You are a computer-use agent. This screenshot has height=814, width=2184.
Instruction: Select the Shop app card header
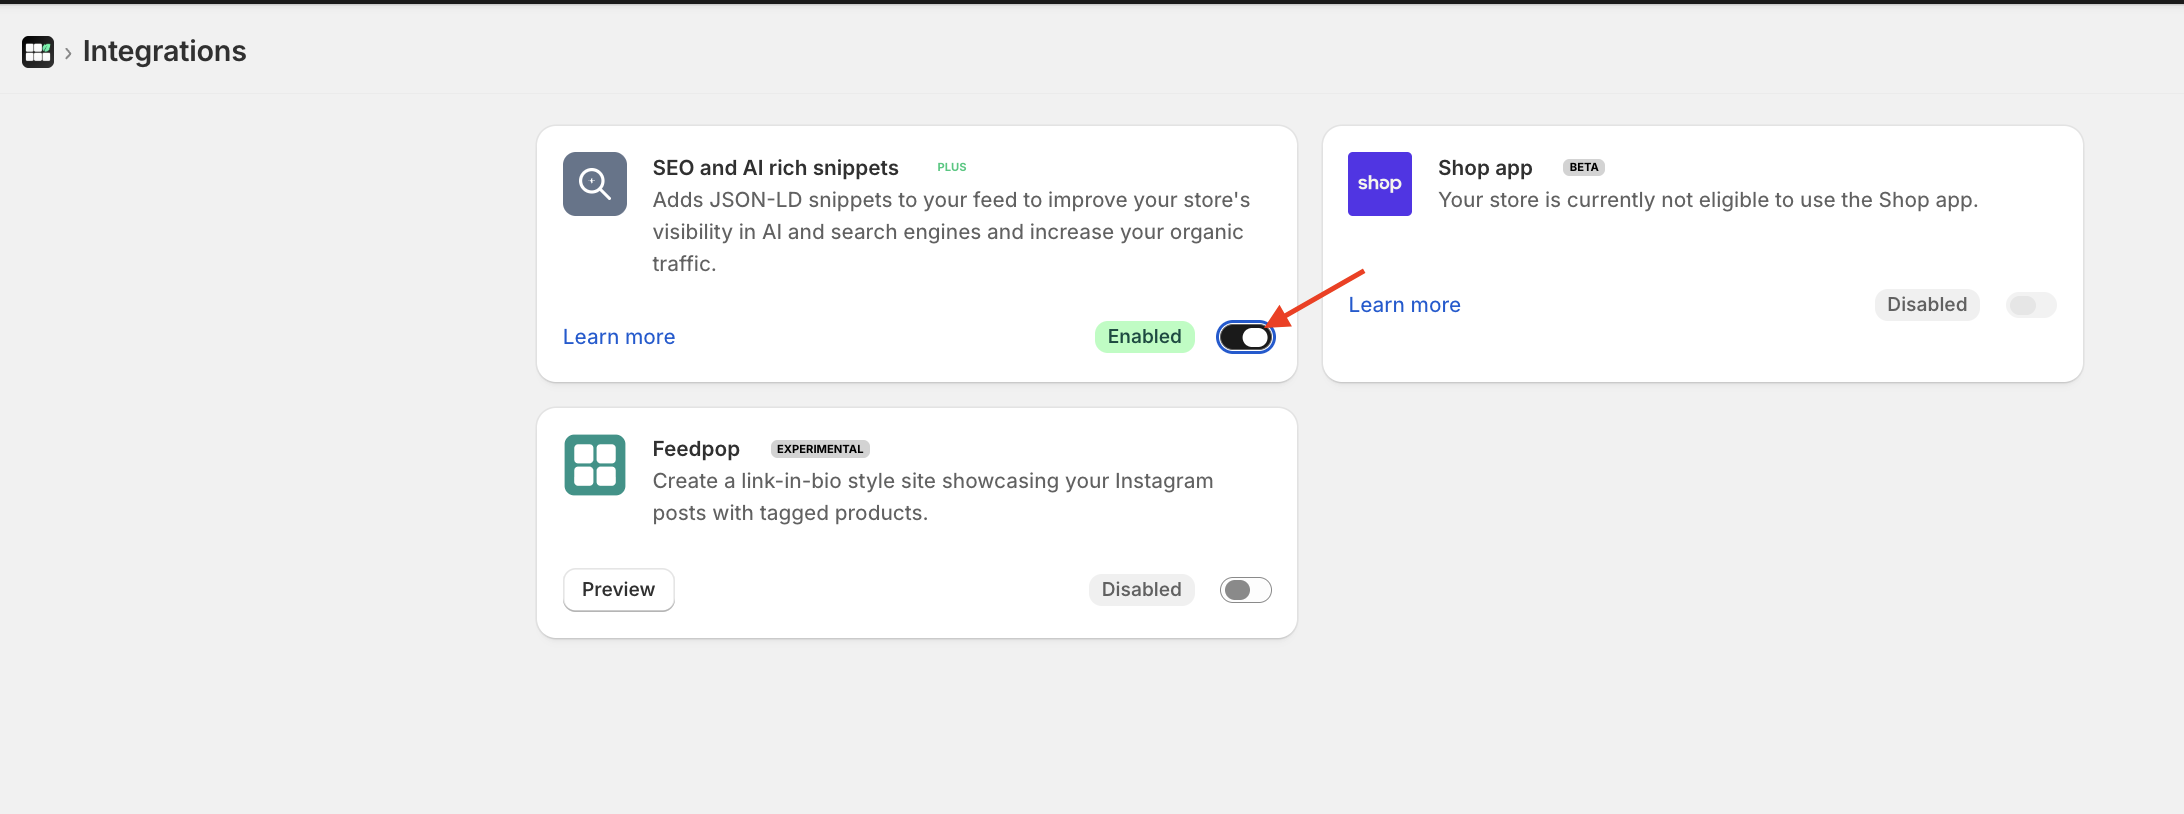click(x=1485, y=167)
